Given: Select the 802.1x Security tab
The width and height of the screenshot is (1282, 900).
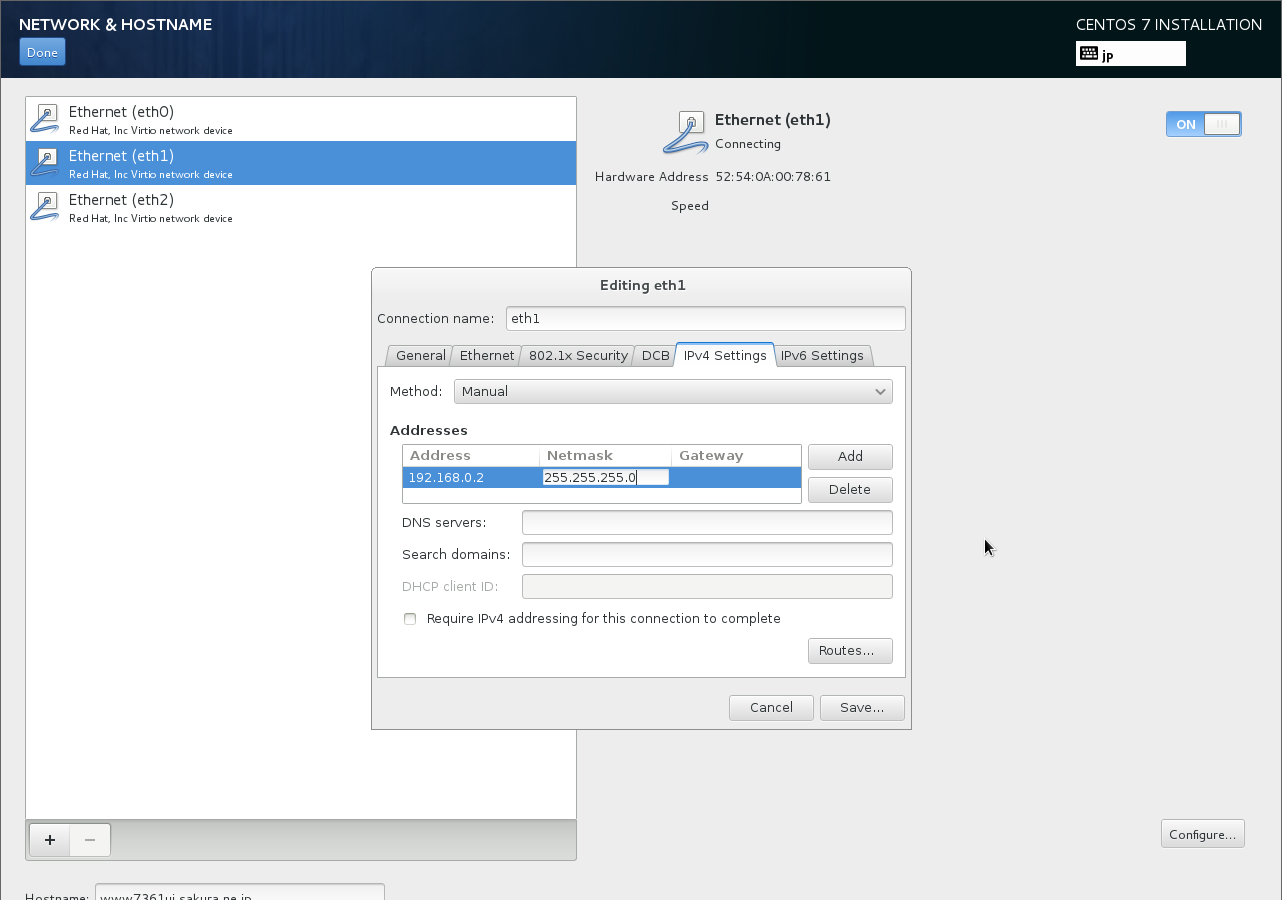Looking at the screenshot, I should tap(578, 356).
